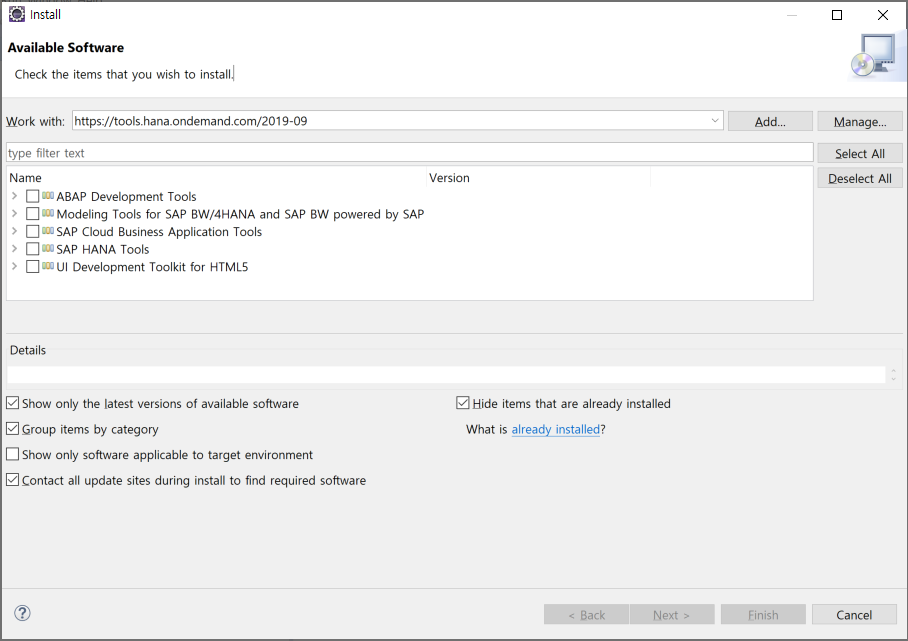Close the Install dialog window
Screen dimensions: 908x641
point(883,14)
